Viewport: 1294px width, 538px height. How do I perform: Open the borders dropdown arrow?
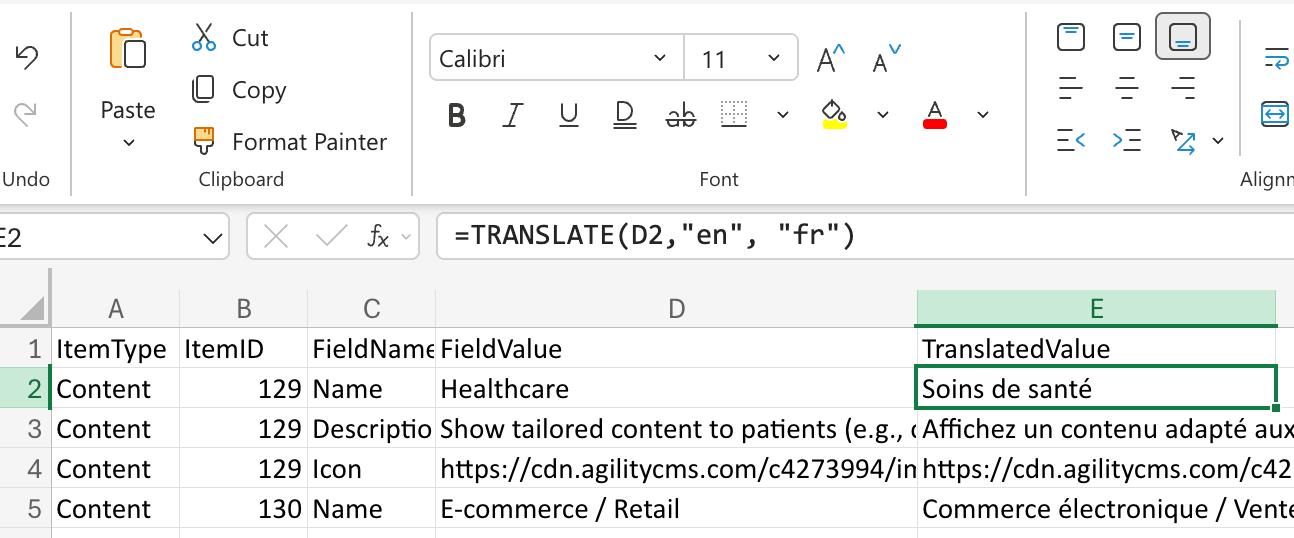tap(783, 115)
